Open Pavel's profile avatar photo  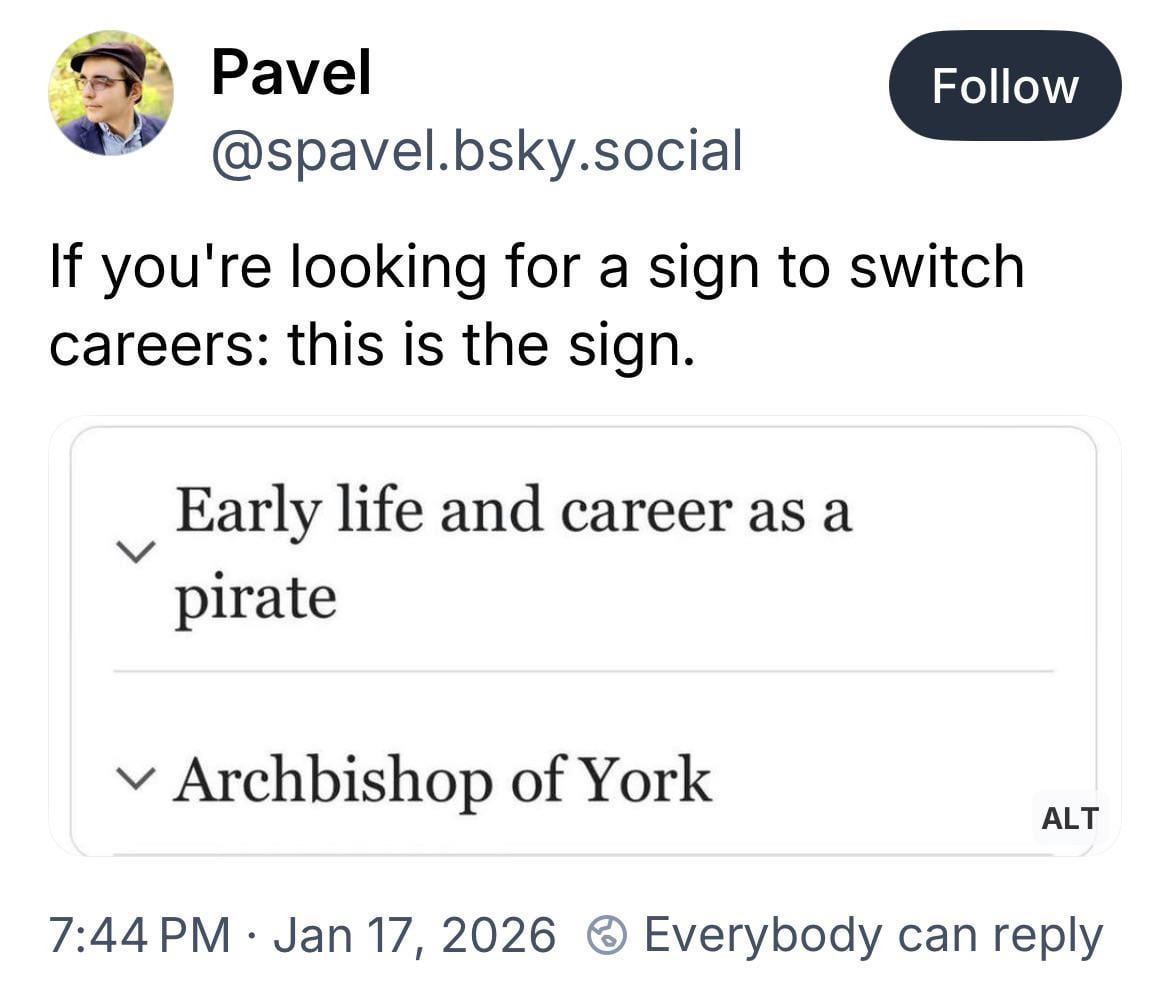pyautogui.click(x=110, y=93)
